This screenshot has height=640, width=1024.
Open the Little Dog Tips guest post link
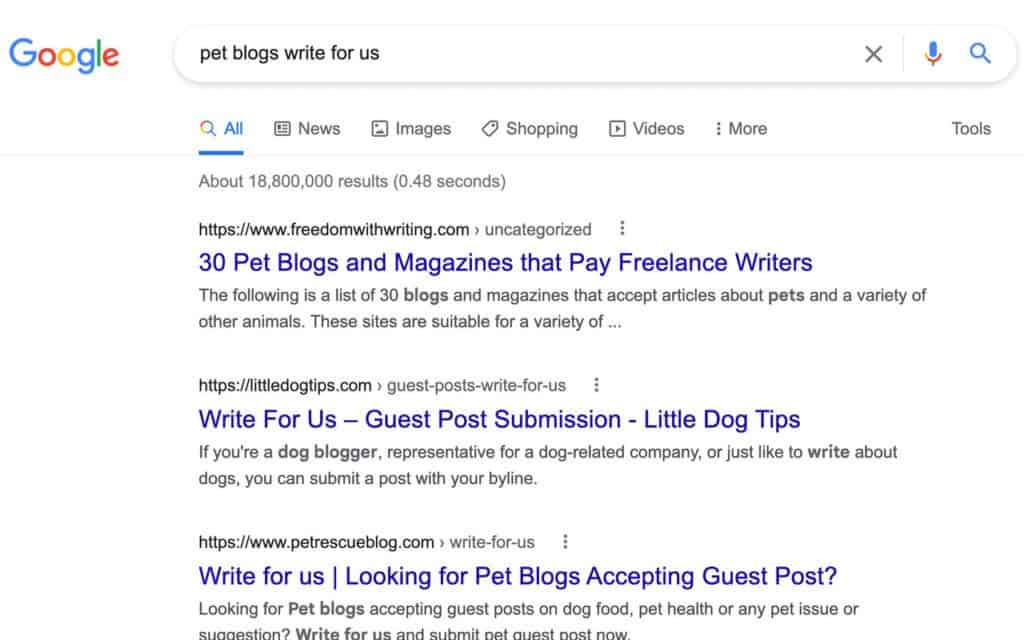(x=498, y=419)
